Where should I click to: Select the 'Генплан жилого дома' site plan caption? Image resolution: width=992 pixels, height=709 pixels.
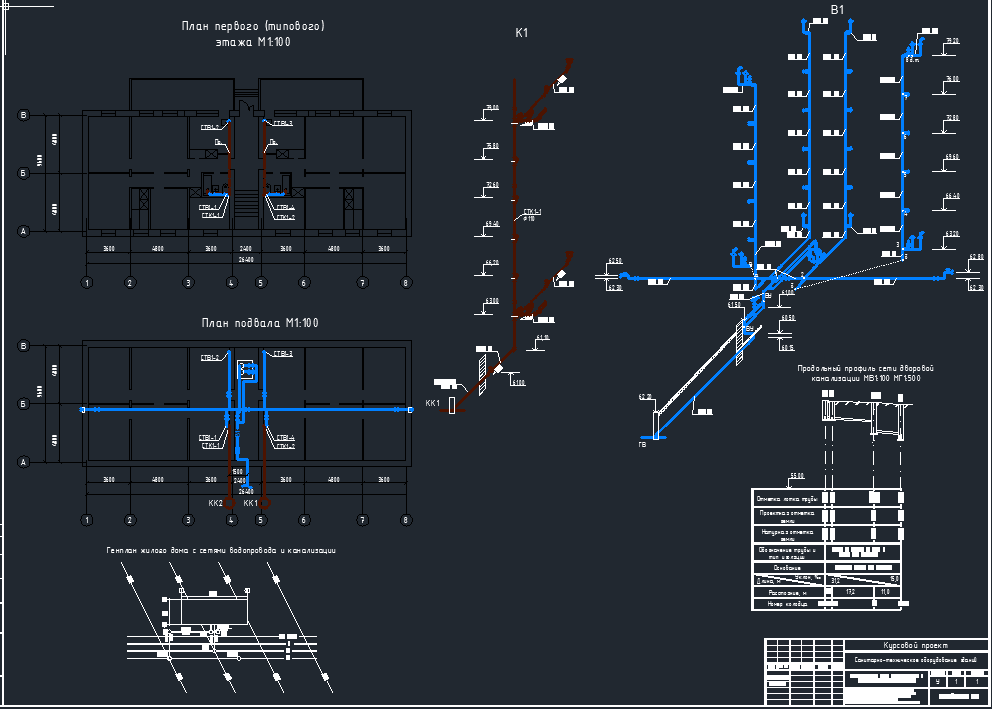(221, 550)
